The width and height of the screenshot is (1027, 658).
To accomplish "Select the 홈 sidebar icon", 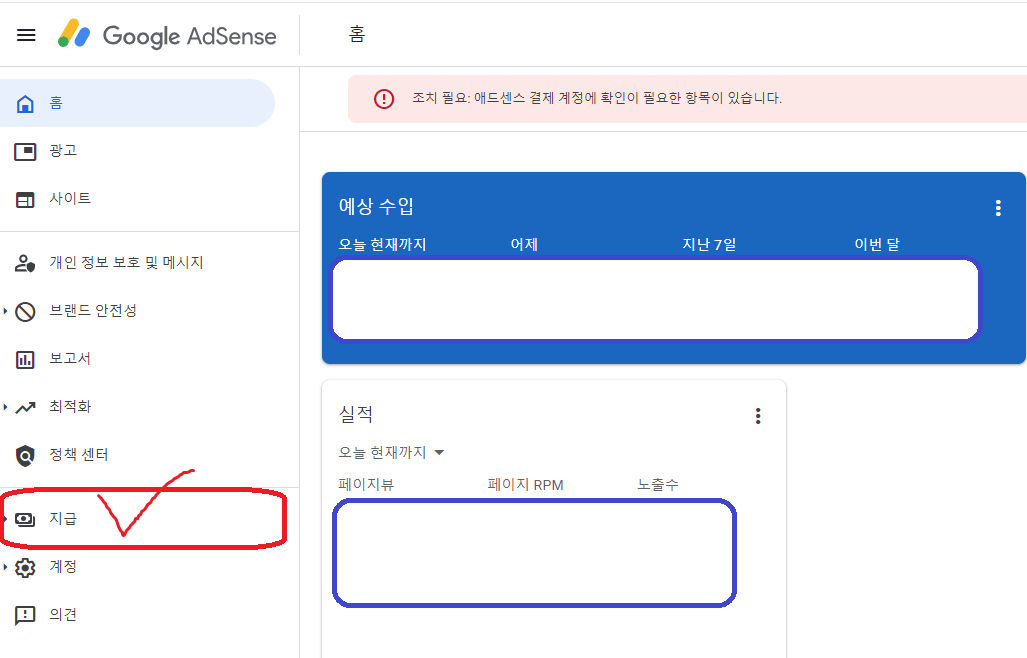I will coord(28,102).
